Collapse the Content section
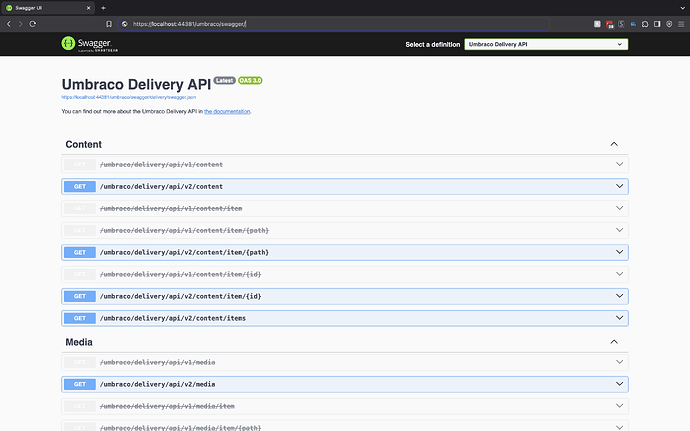The width and height of the screenshot is (690, 431). (x=614, y=144)
